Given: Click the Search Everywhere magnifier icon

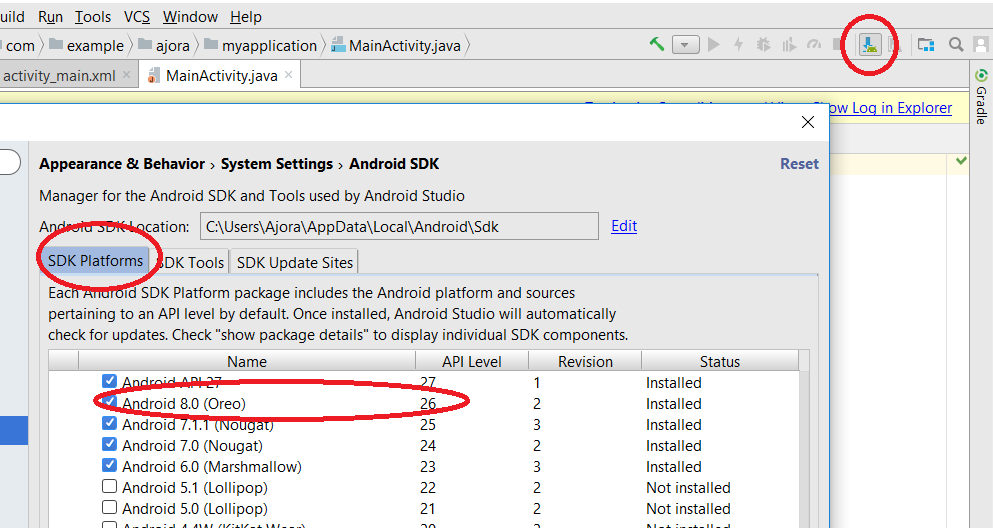Looking at the screenshot, I should click(956, 44).
